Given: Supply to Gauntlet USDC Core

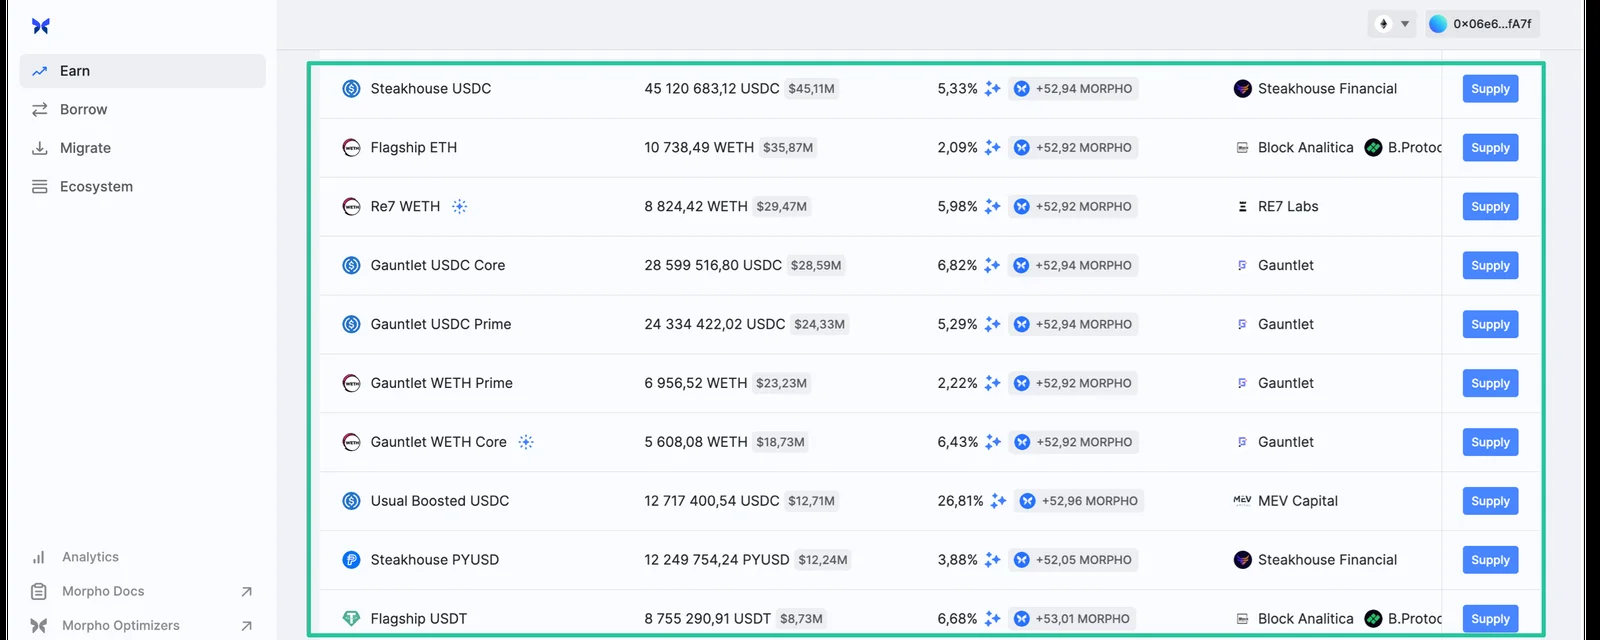Looking at the screenshot, I should [1490, 265].
